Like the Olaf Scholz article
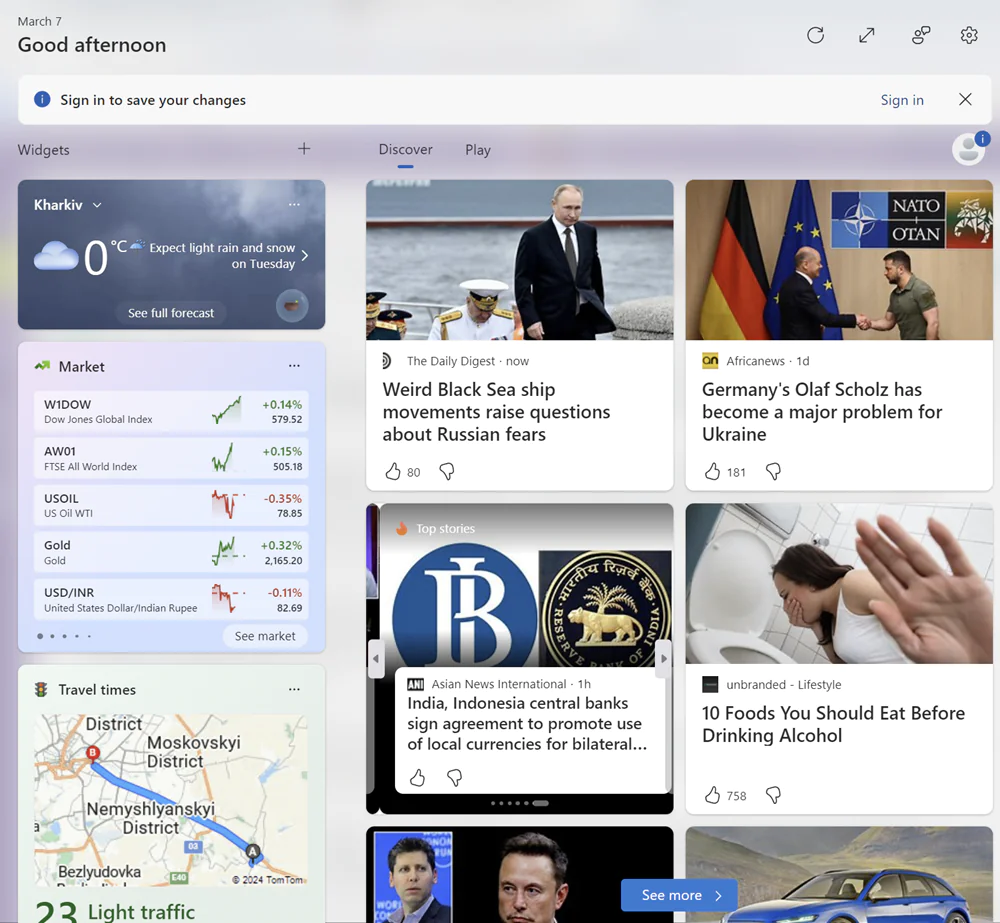This screenshot has width=1000, height=923. click(712, 472)
